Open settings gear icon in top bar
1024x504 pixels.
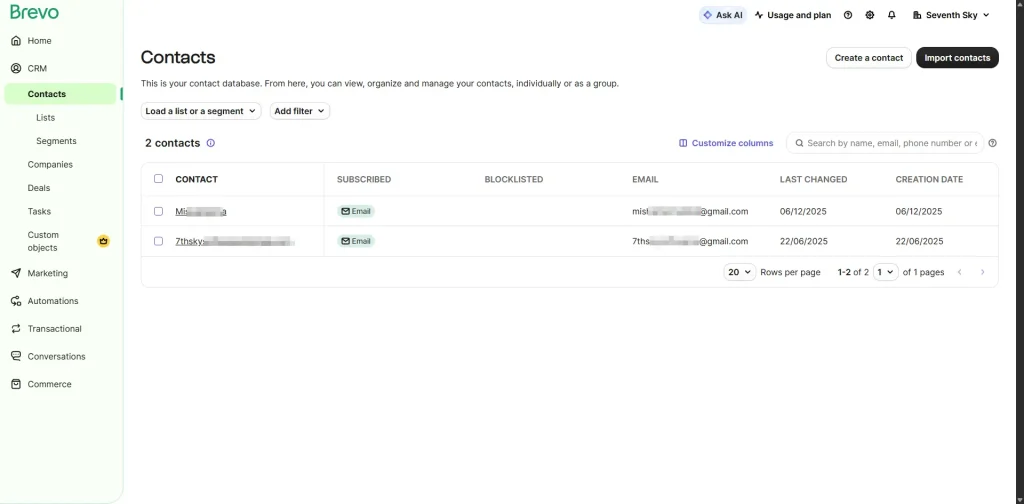point(870,15)
